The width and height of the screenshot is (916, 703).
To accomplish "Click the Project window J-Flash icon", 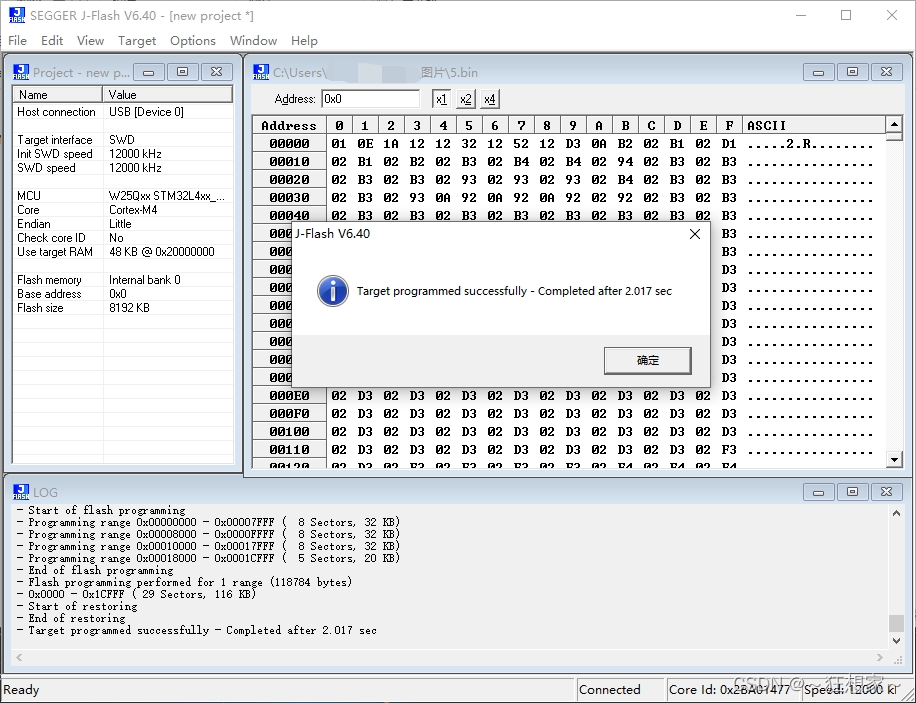I will click(x=21, y=72).
